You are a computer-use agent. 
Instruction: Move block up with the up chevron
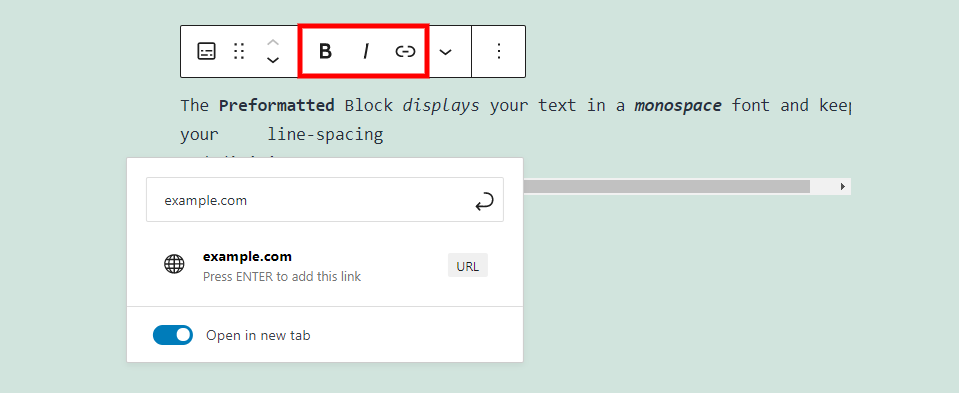click(x=273, y=42)
